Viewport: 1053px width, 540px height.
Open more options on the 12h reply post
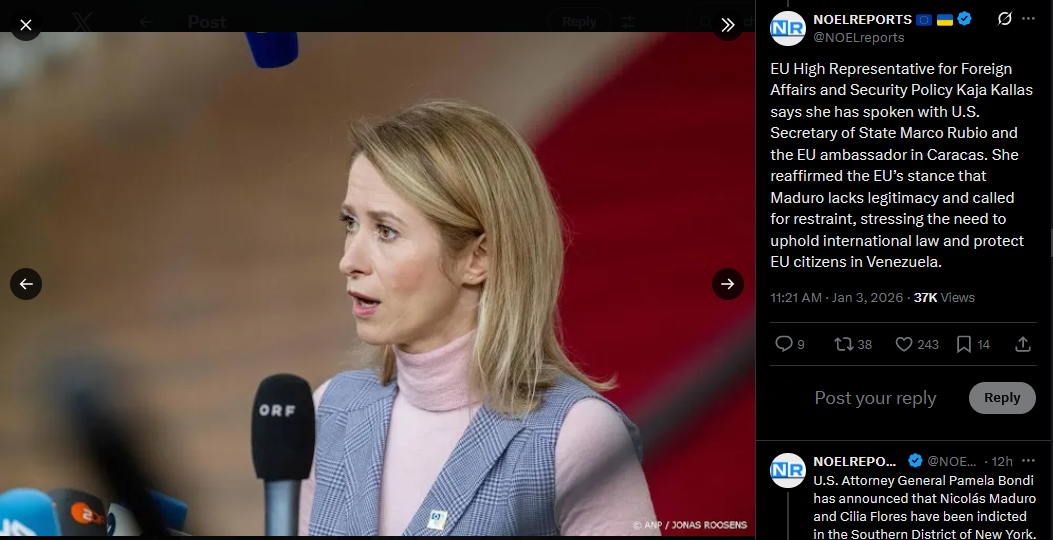(1028, 461)
